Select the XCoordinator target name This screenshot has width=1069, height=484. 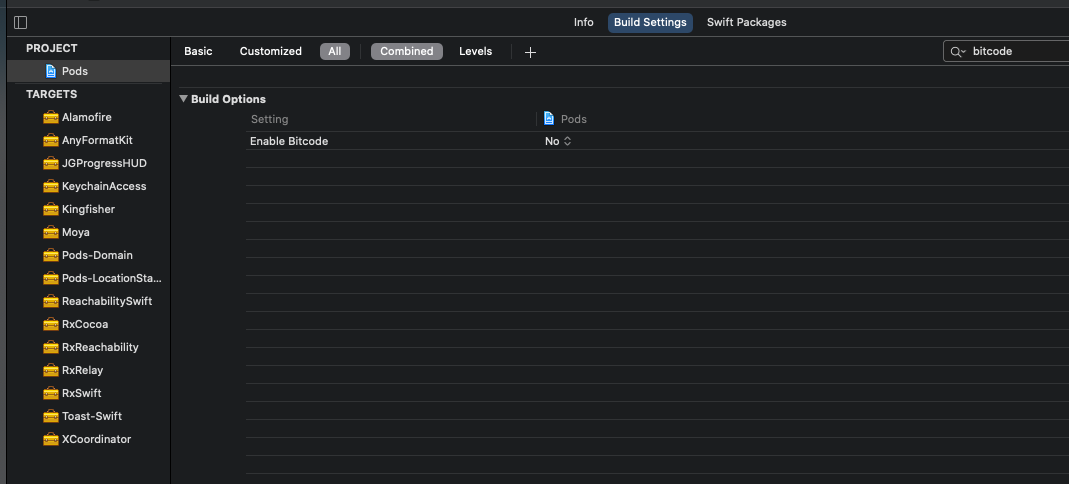96,440
